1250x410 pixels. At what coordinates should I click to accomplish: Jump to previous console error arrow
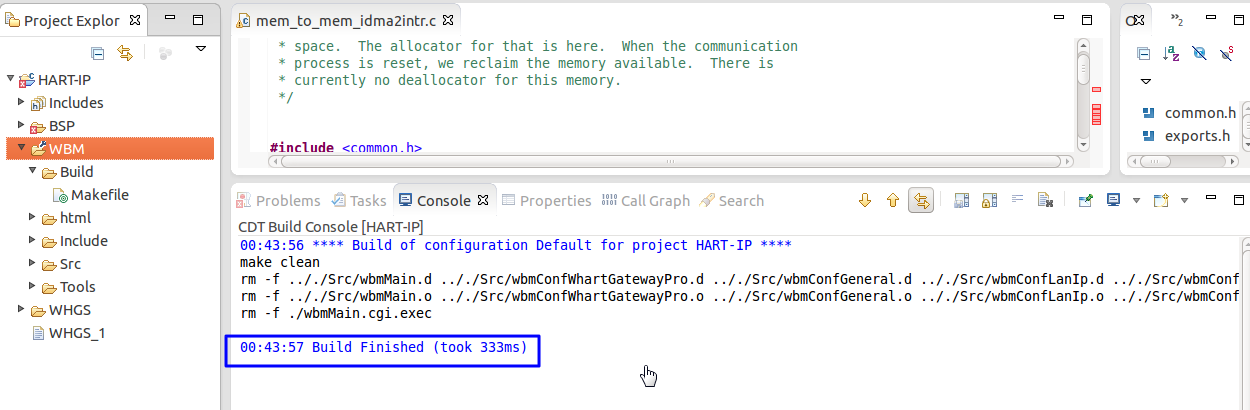click(893, 201)
